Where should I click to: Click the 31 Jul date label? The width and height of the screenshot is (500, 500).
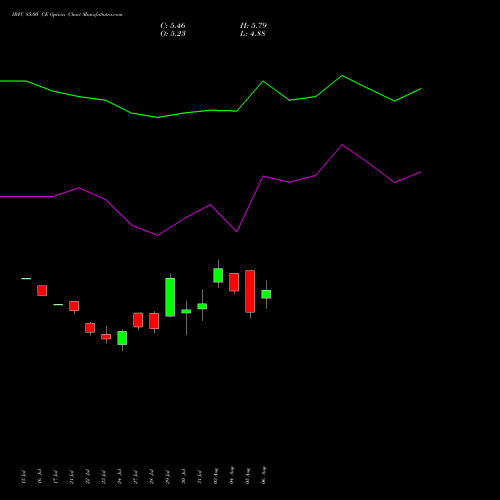[200, 477]
